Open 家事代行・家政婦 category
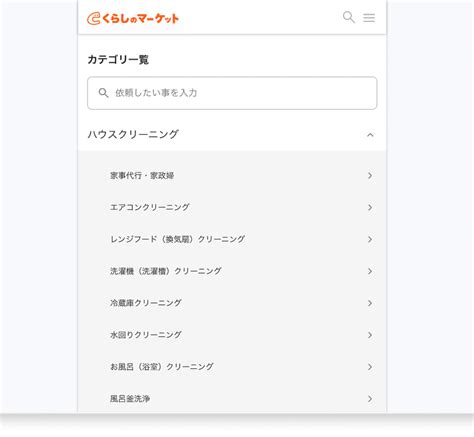Screen dimensions: 474x437 (x=232, y=176)
